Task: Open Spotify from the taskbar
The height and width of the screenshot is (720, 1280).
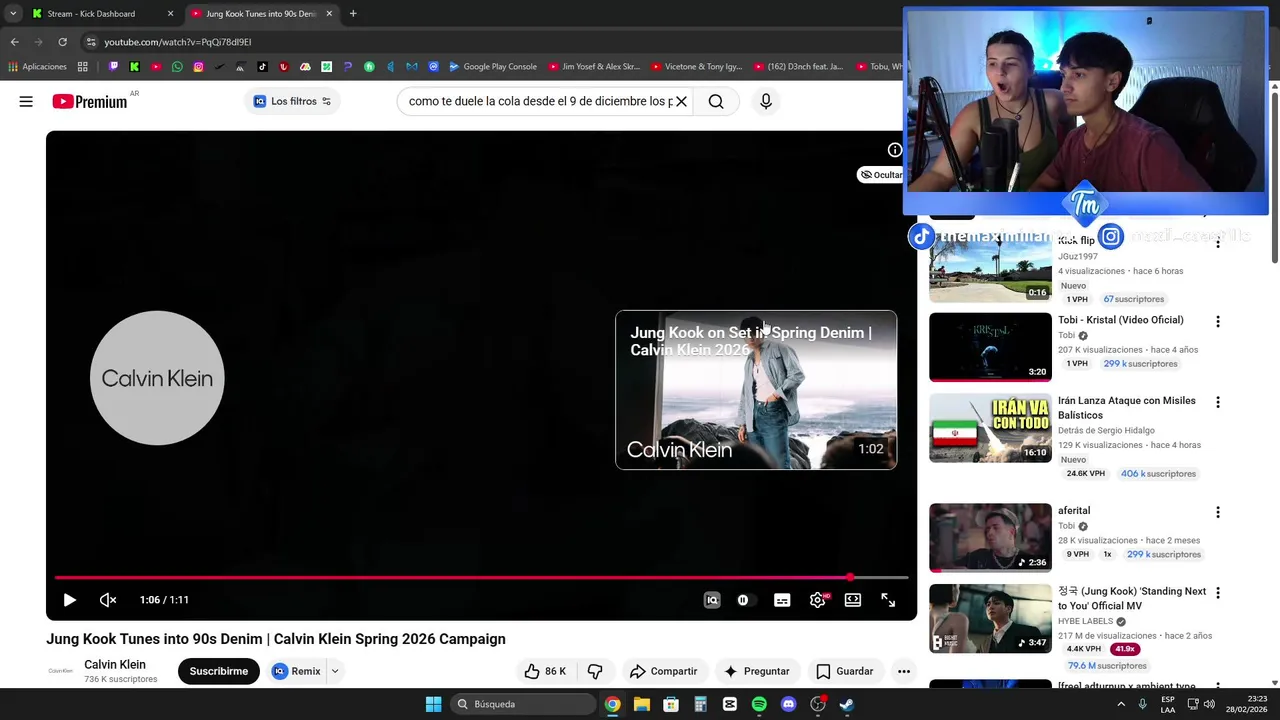Action: pyautogui.click(x=759, y=704)
